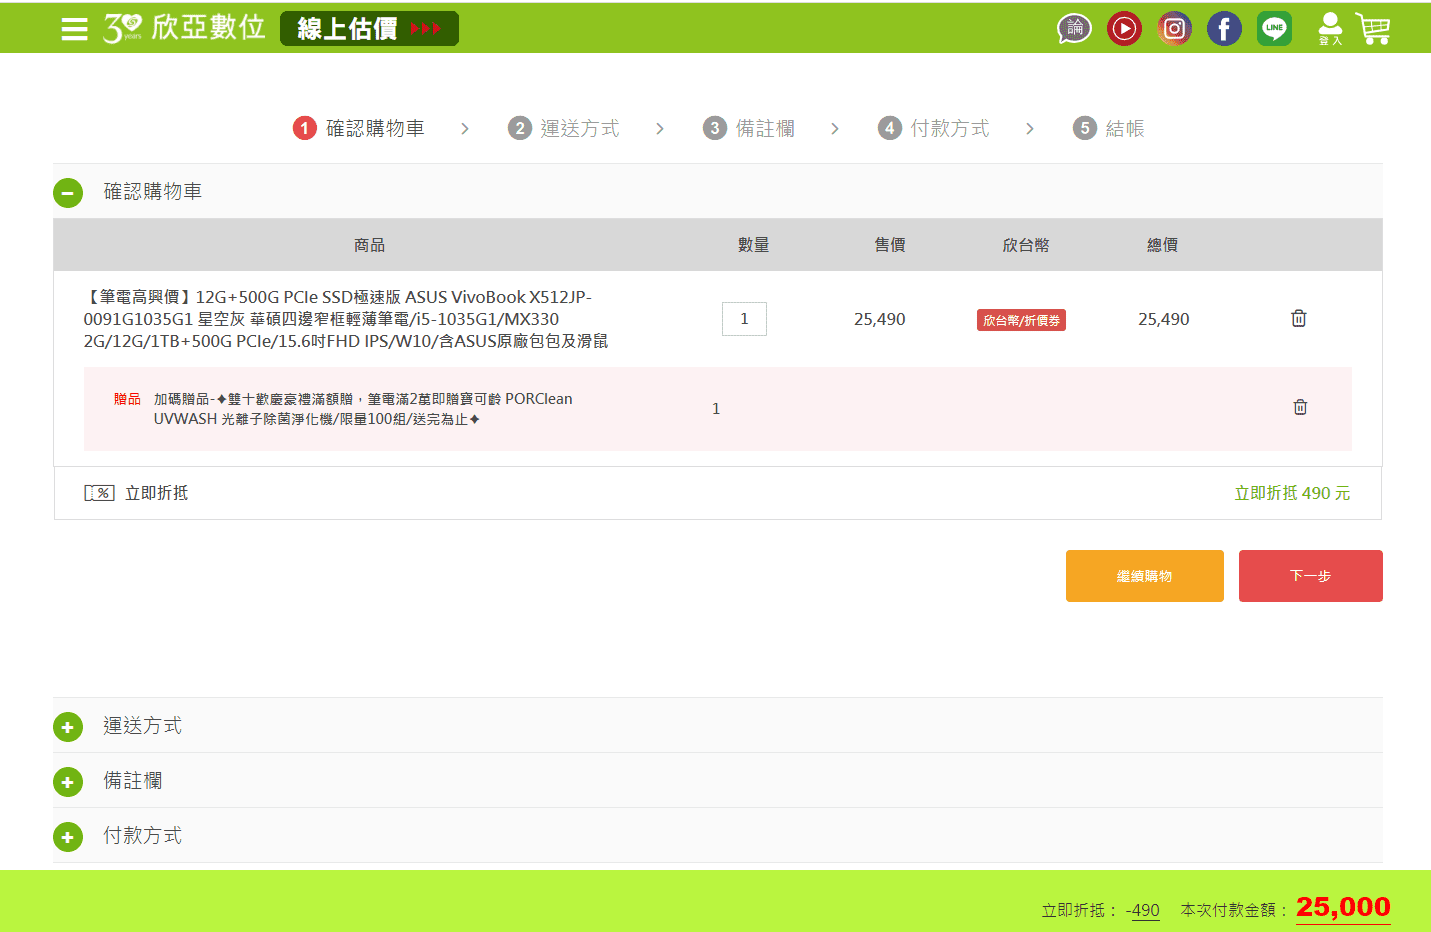The width and height of the screenshot is (1431, 932).
Task: Collapse the 確認購物車 section
Action: (68, 192)
